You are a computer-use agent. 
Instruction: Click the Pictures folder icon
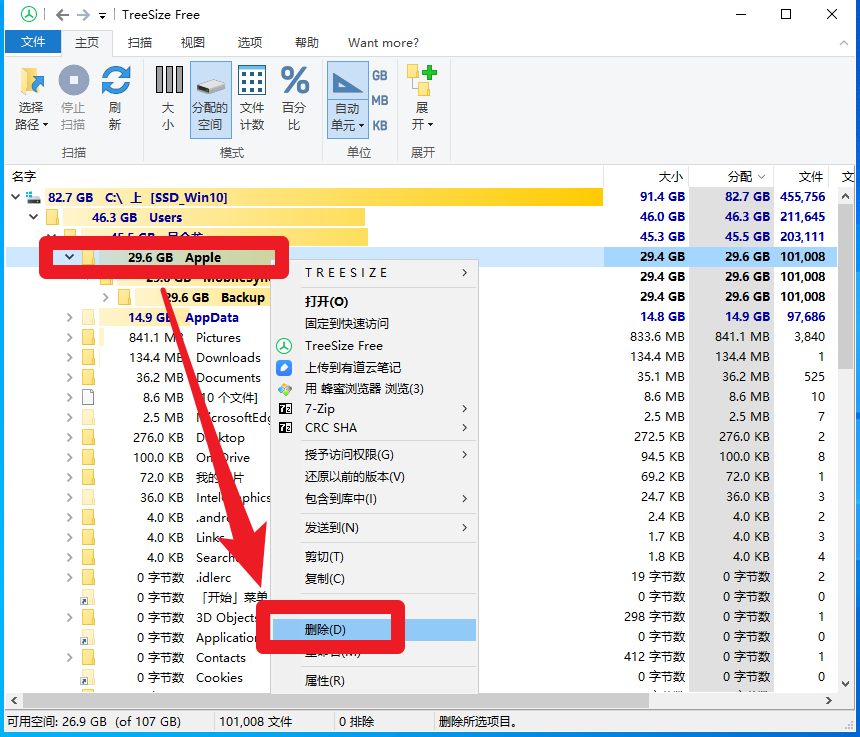click(88, 337)
